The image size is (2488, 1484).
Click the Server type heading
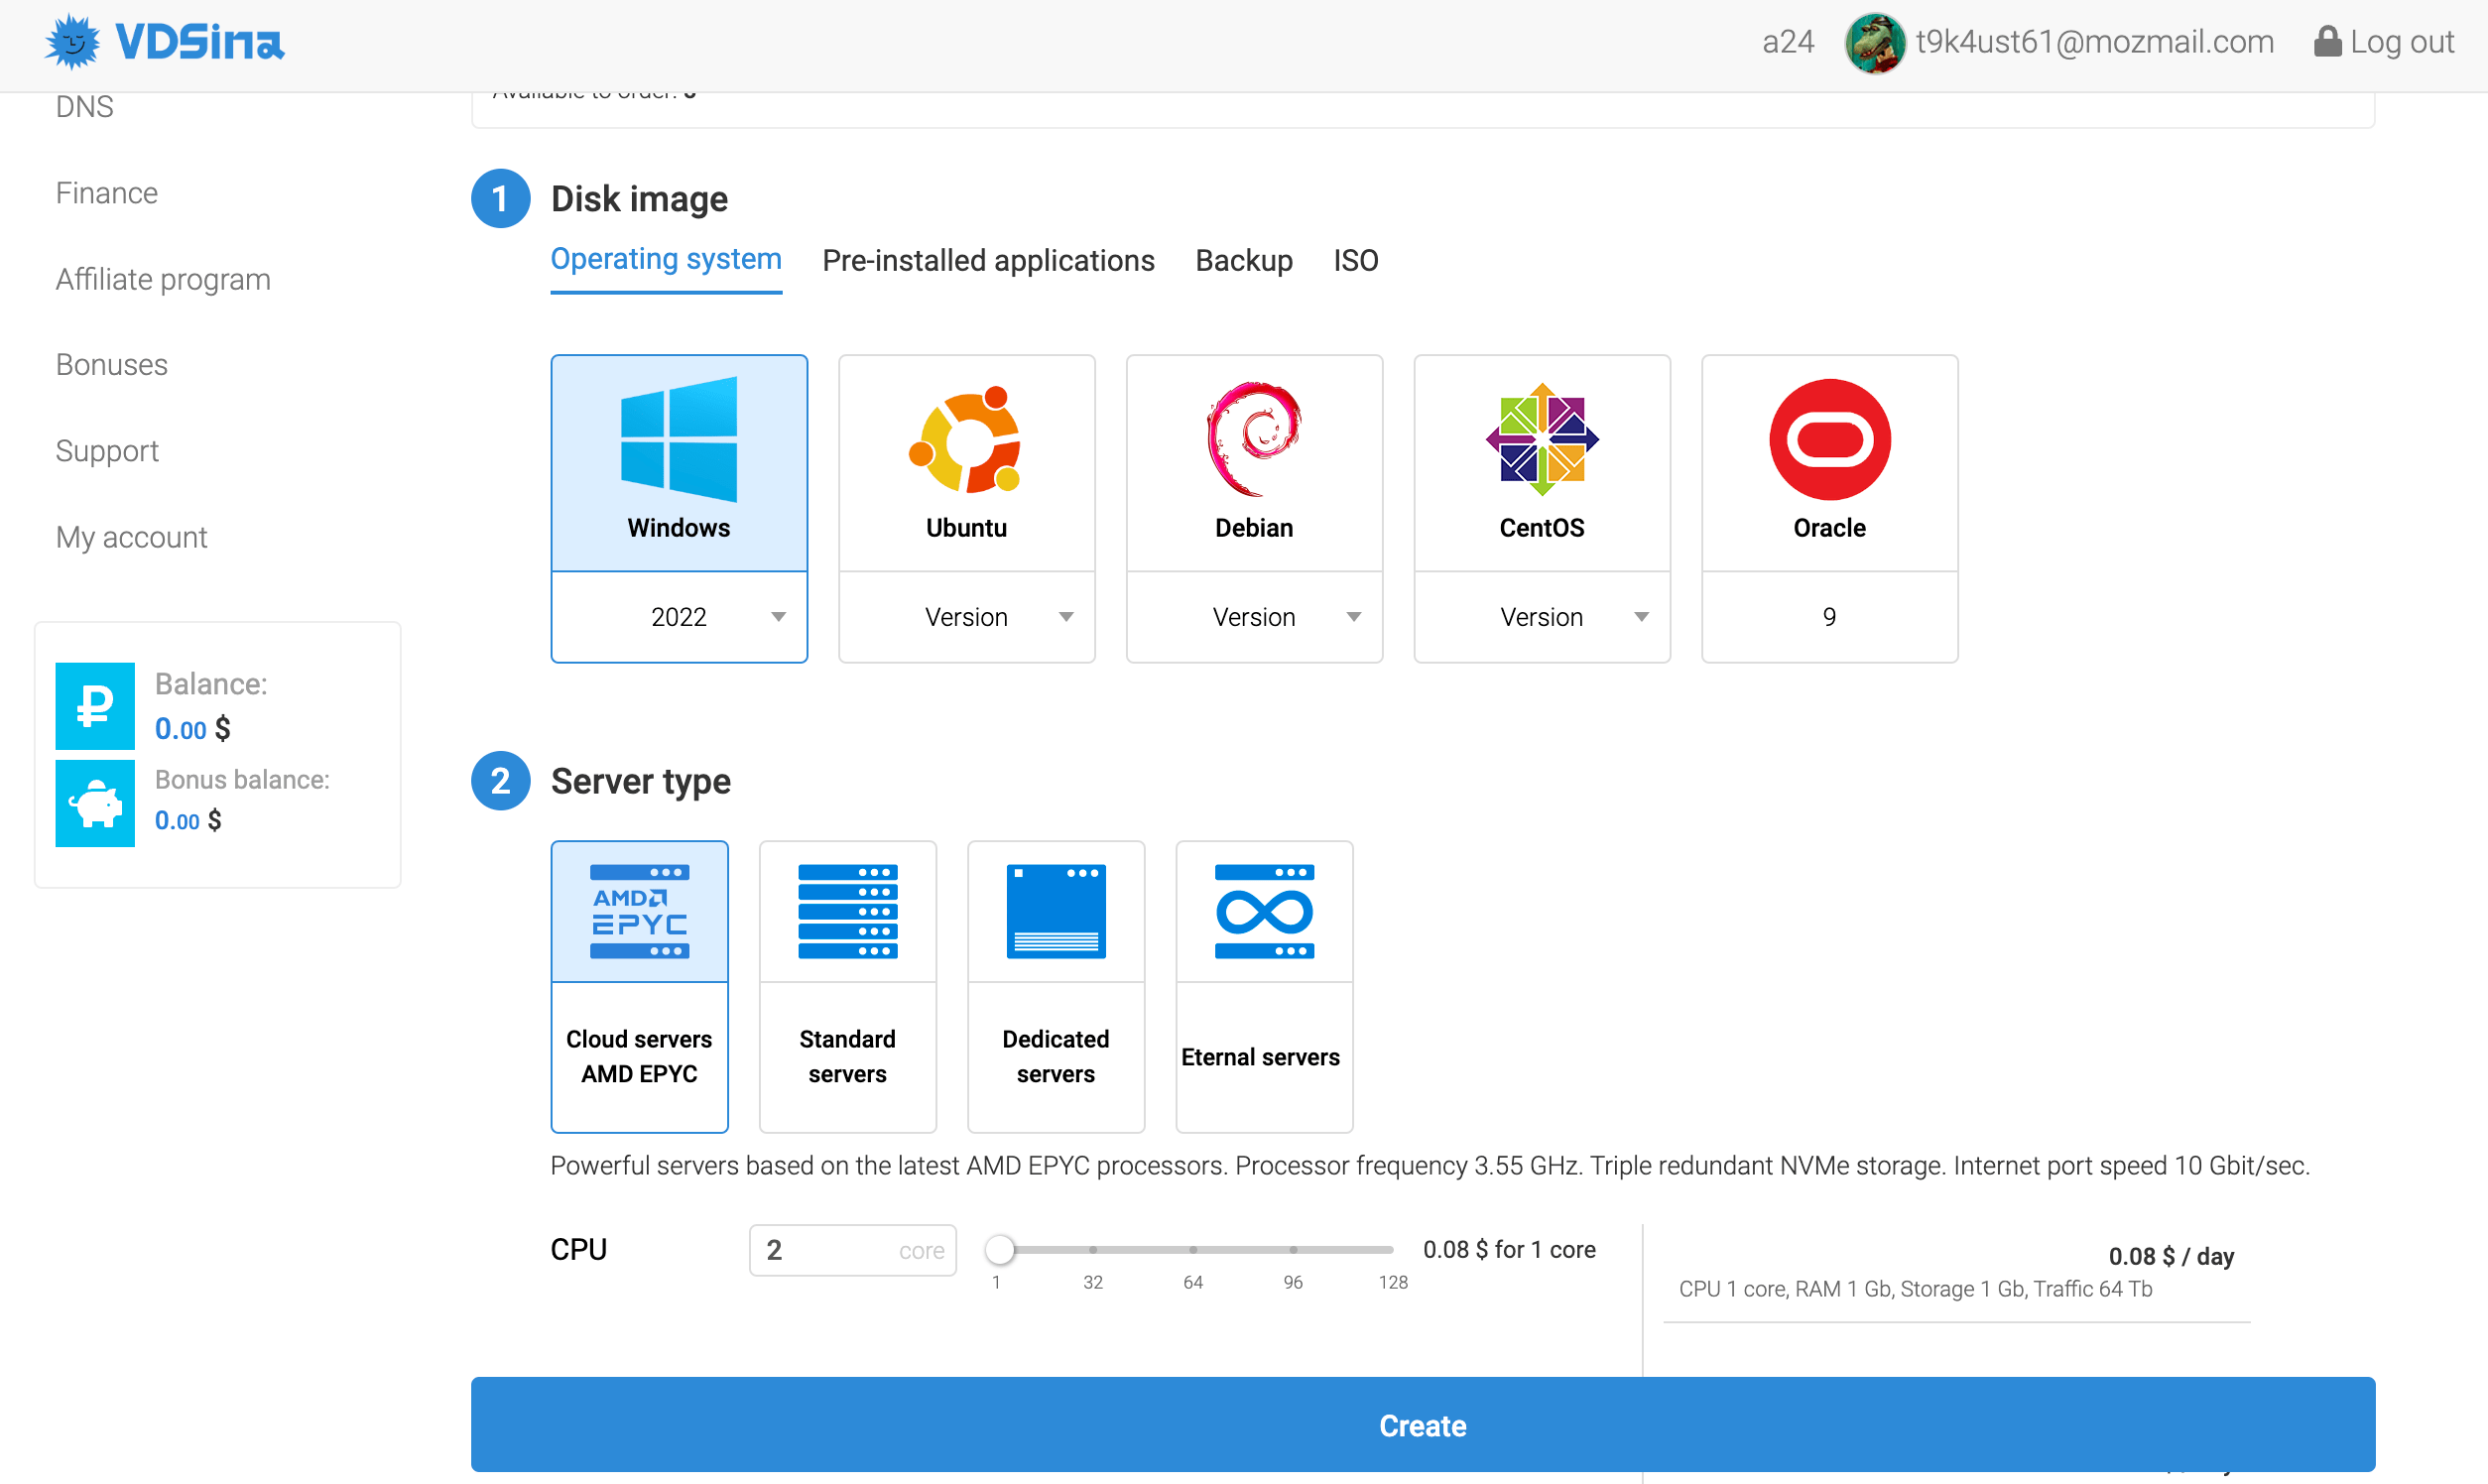[x=640, y=781]
